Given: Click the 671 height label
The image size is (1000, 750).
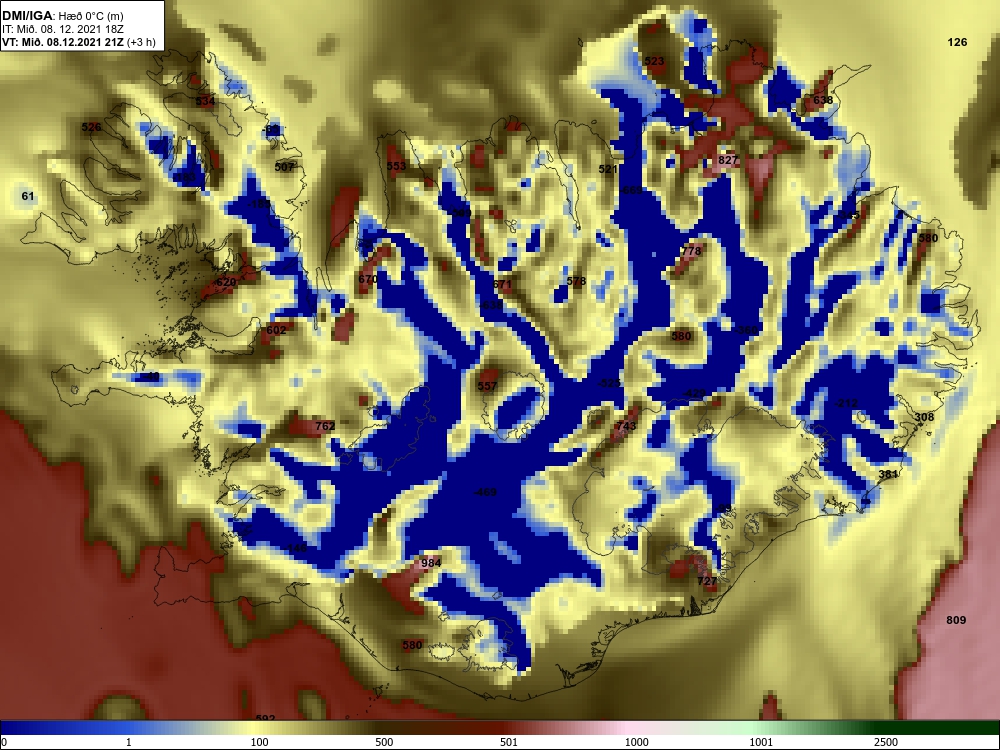Looking at the screenshot, I should pos(502,284).
